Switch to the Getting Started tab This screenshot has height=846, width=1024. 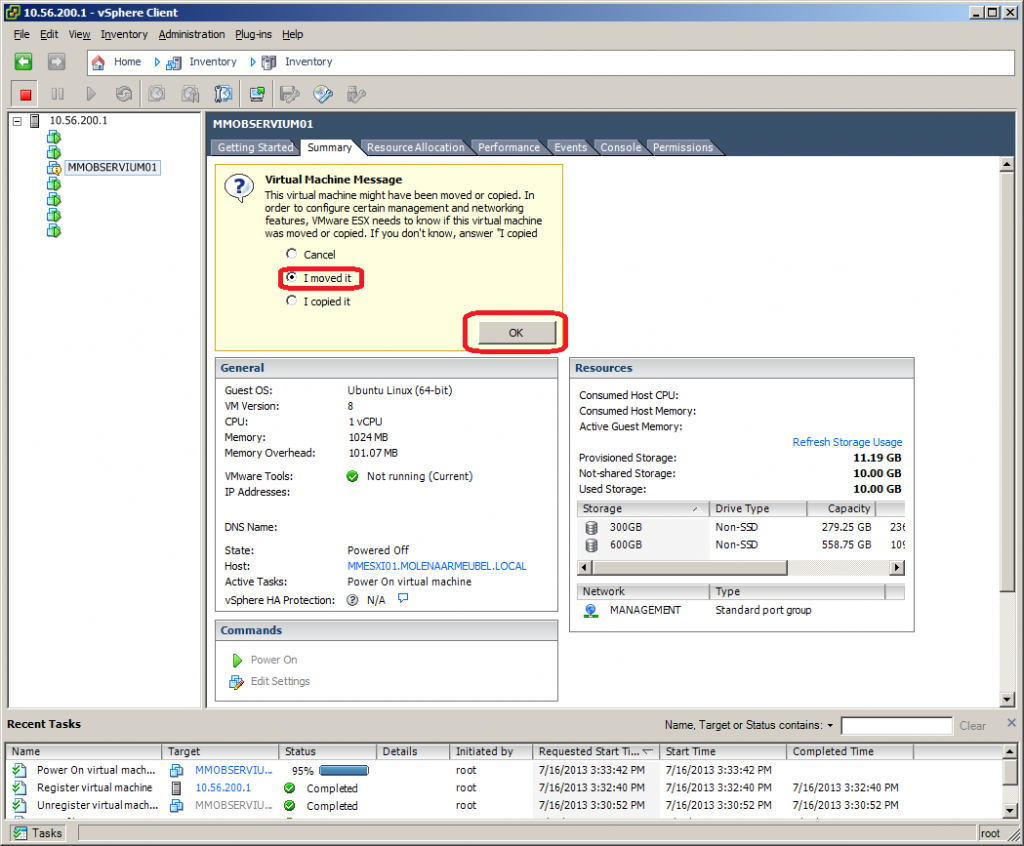pyautogui.click(x=255, y=148)
